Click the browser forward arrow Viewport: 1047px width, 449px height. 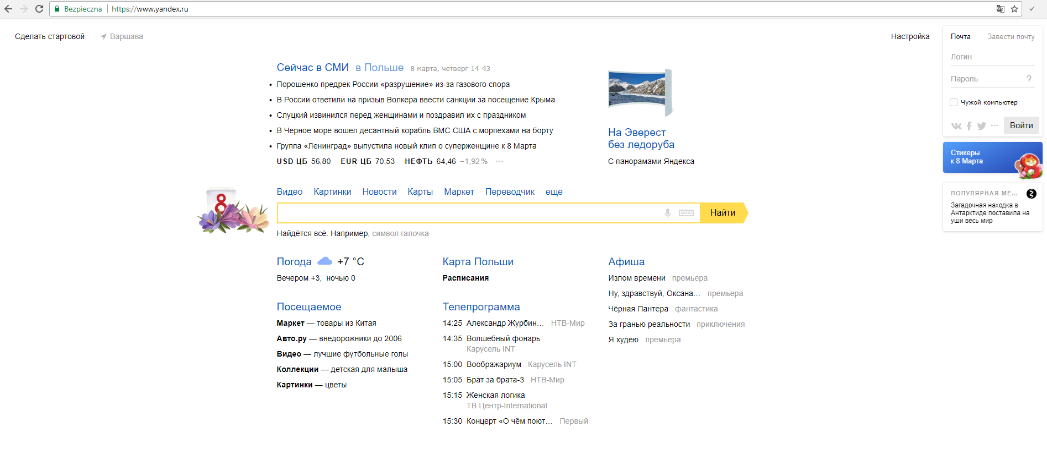click(24, 9)
